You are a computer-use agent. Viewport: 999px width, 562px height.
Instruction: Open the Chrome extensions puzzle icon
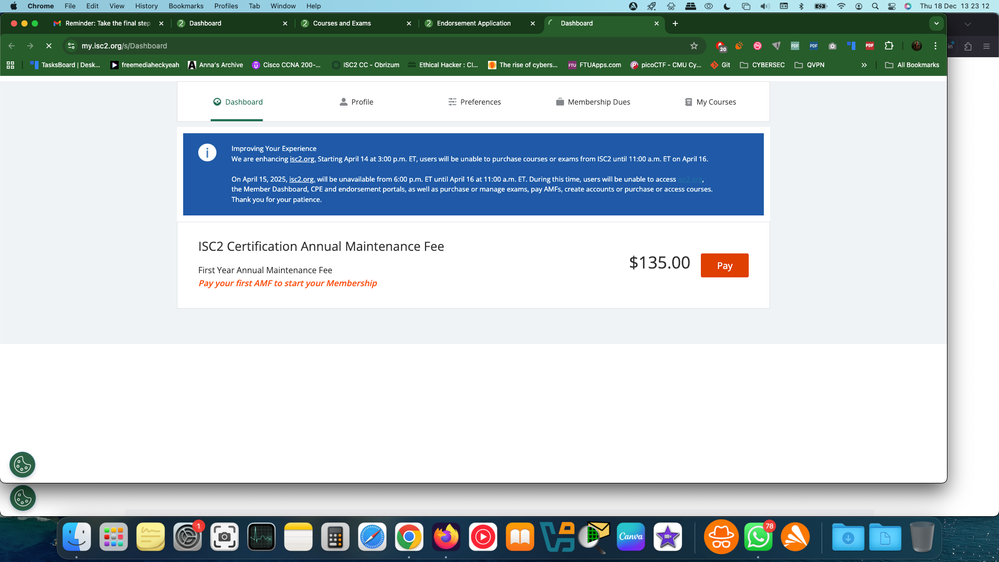[x=889, y=46]
